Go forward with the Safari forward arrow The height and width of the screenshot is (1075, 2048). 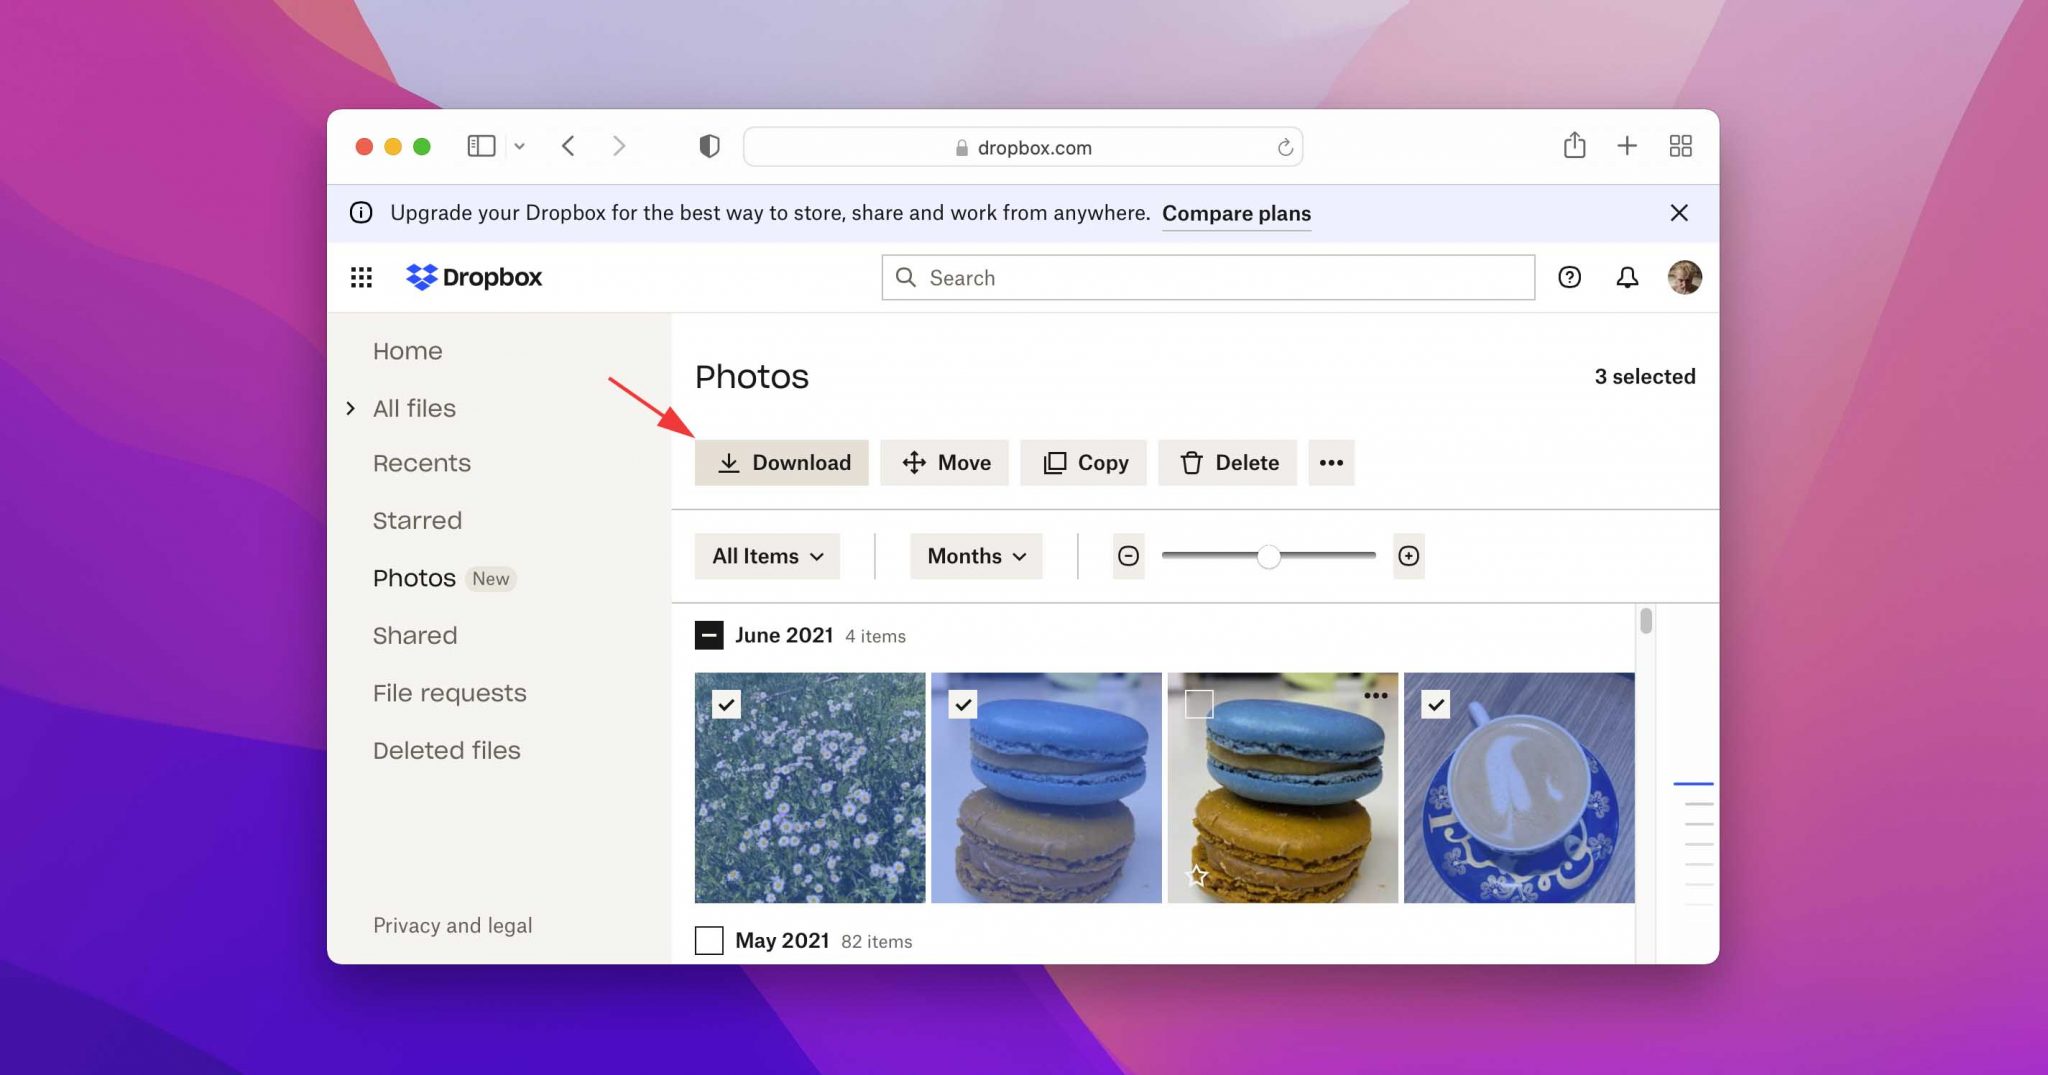click(619, 146)
